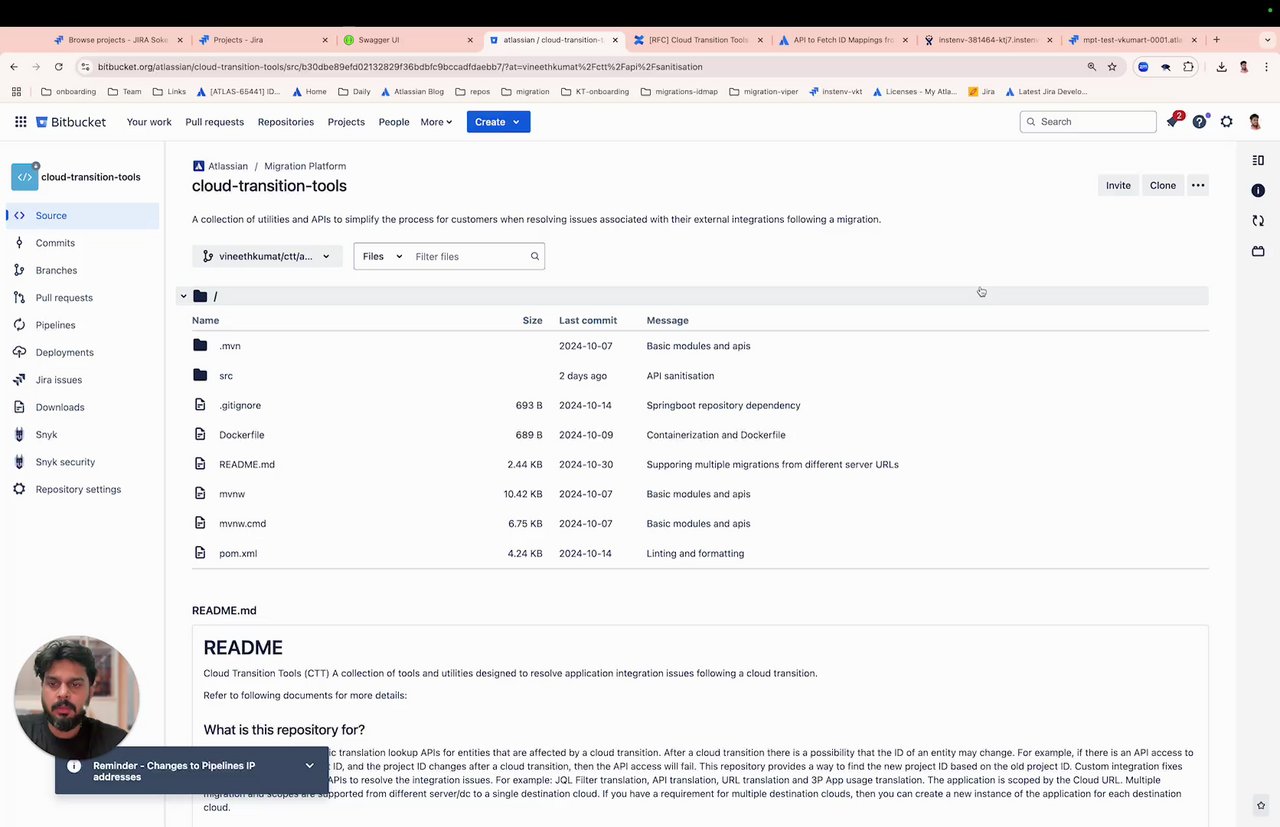
Task: Click the cloud-transition-tools repository avatar
Action: point(24,177)
